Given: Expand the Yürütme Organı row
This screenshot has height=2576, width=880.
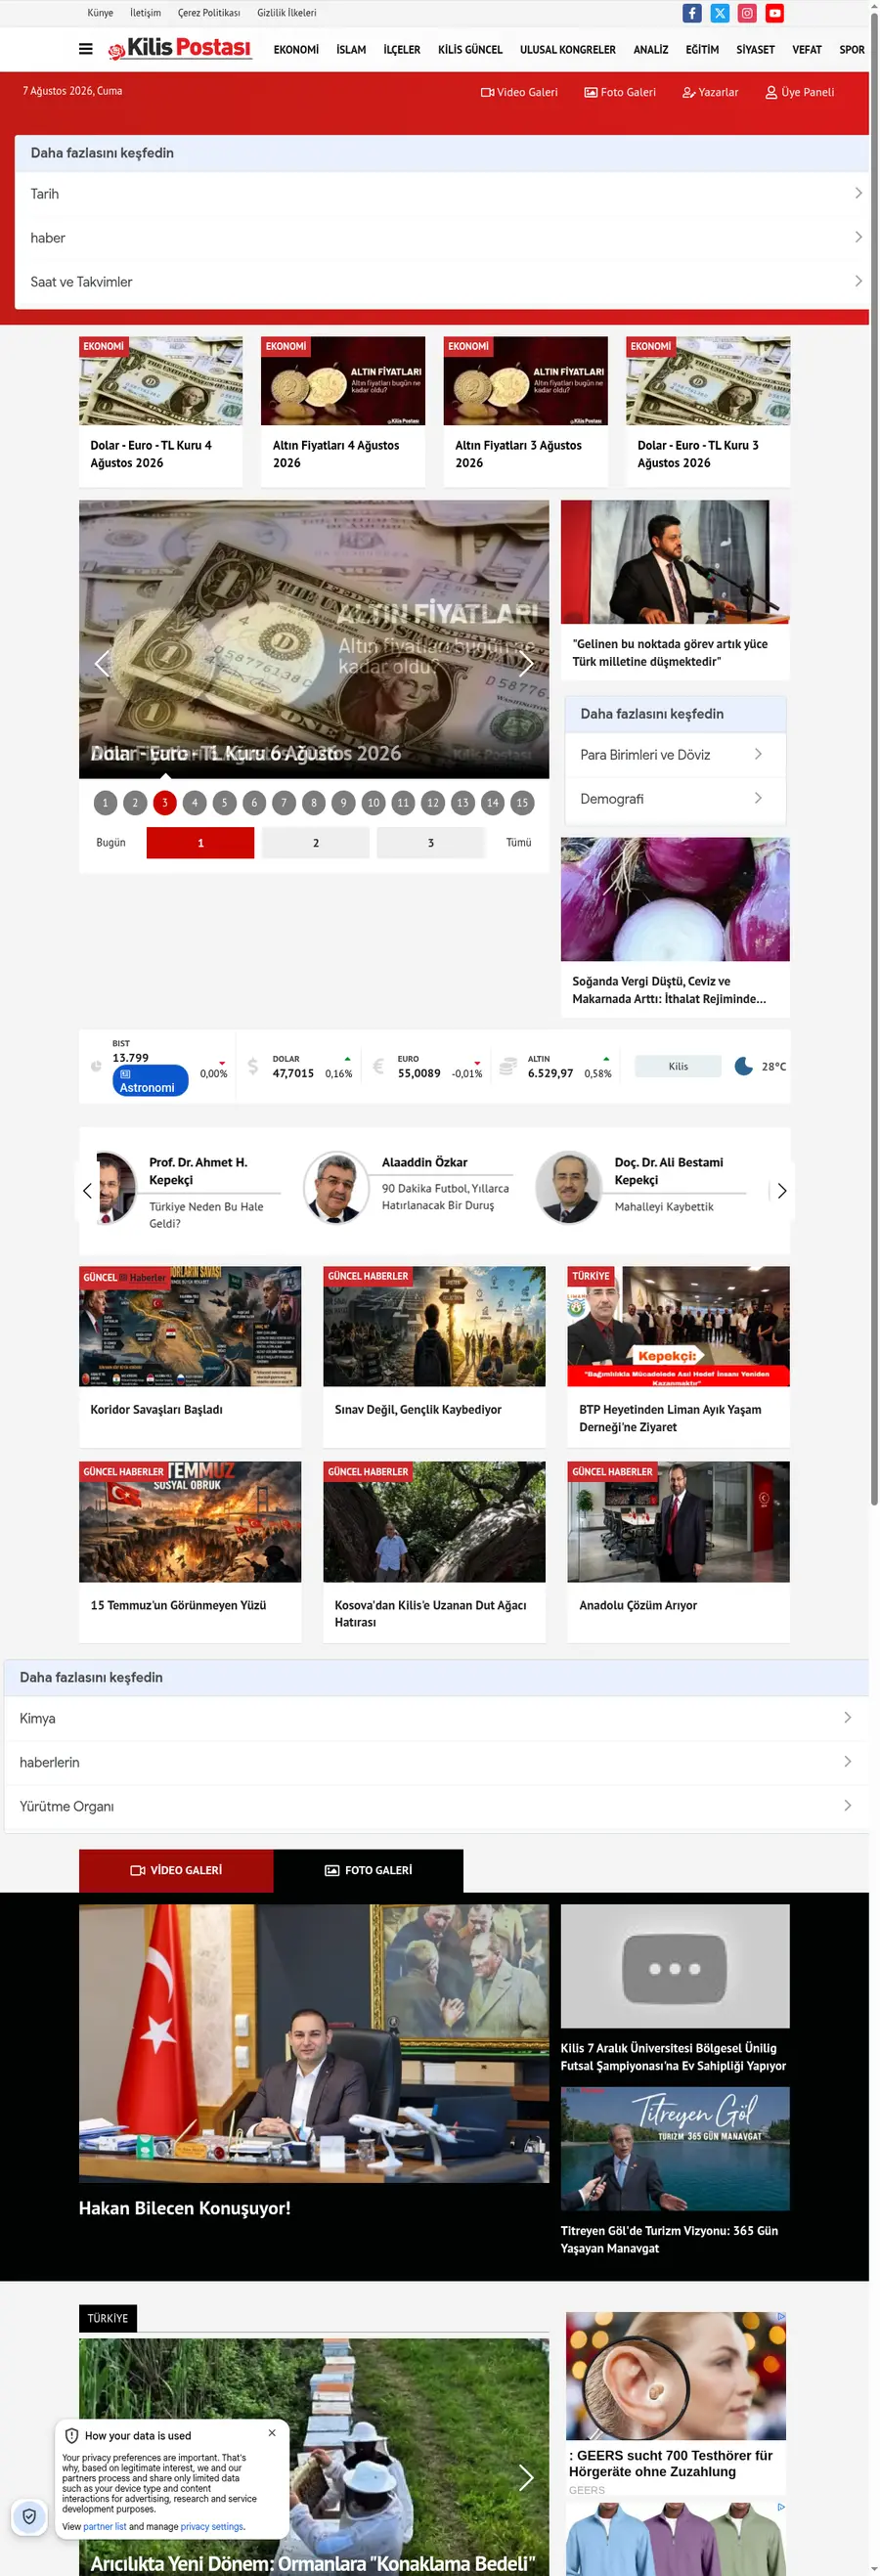Looking at the screenshot, I should [436, 1805].
